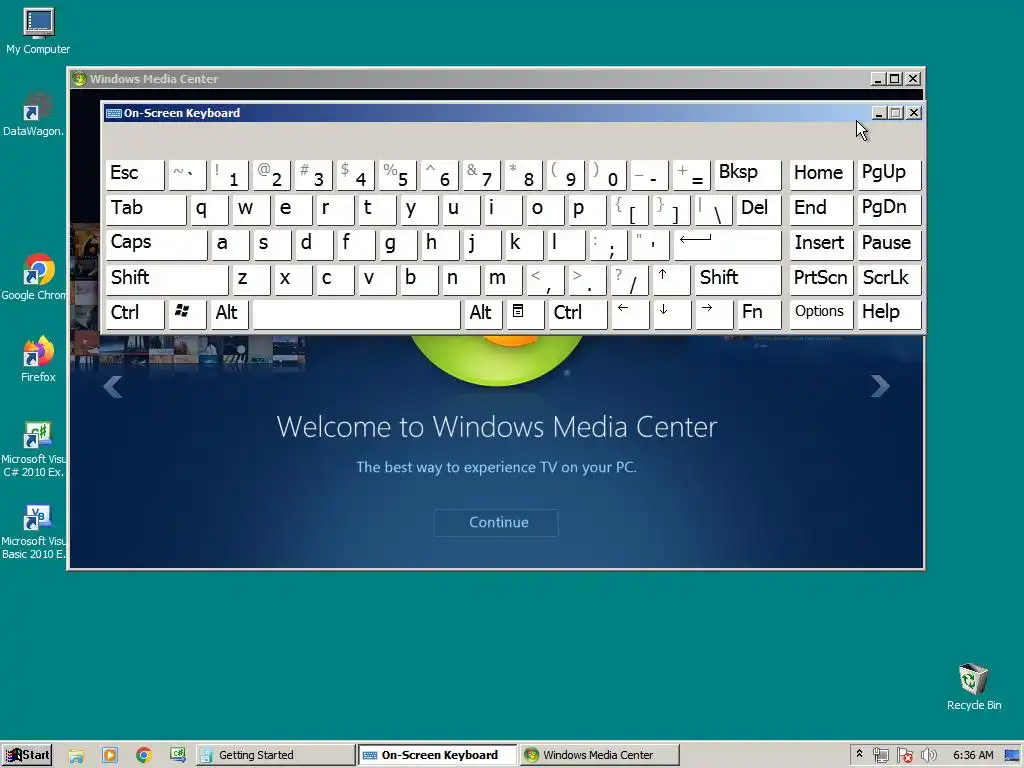Toggle the right Shift key

(737, 279)
